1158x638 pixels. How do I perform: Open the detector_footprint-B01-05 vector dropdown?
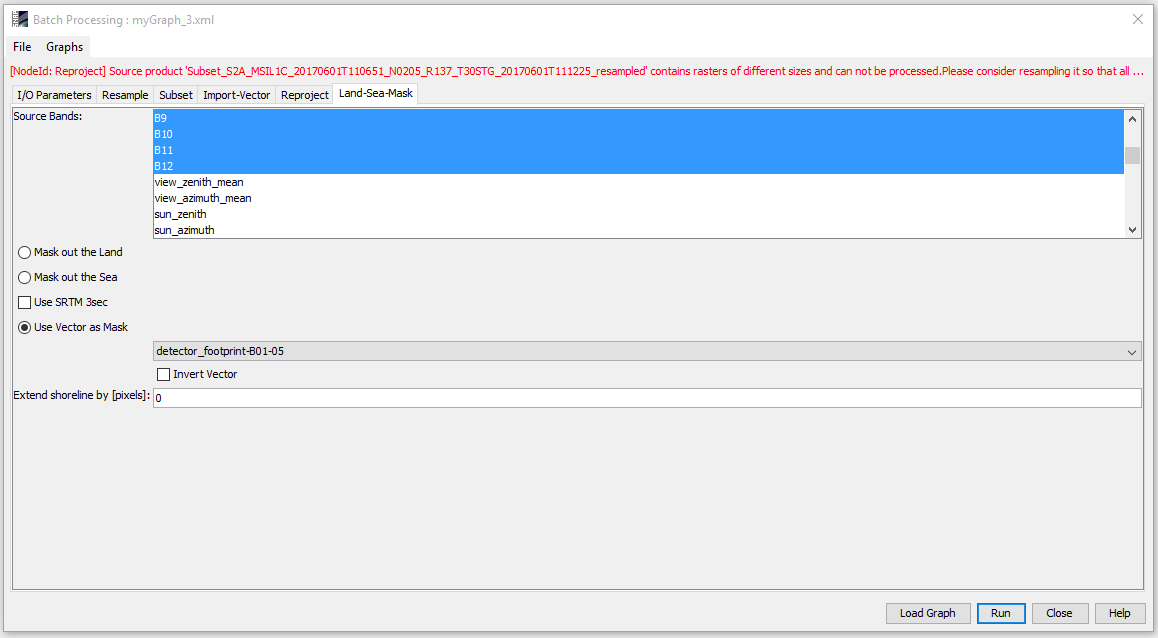point(647,351)
